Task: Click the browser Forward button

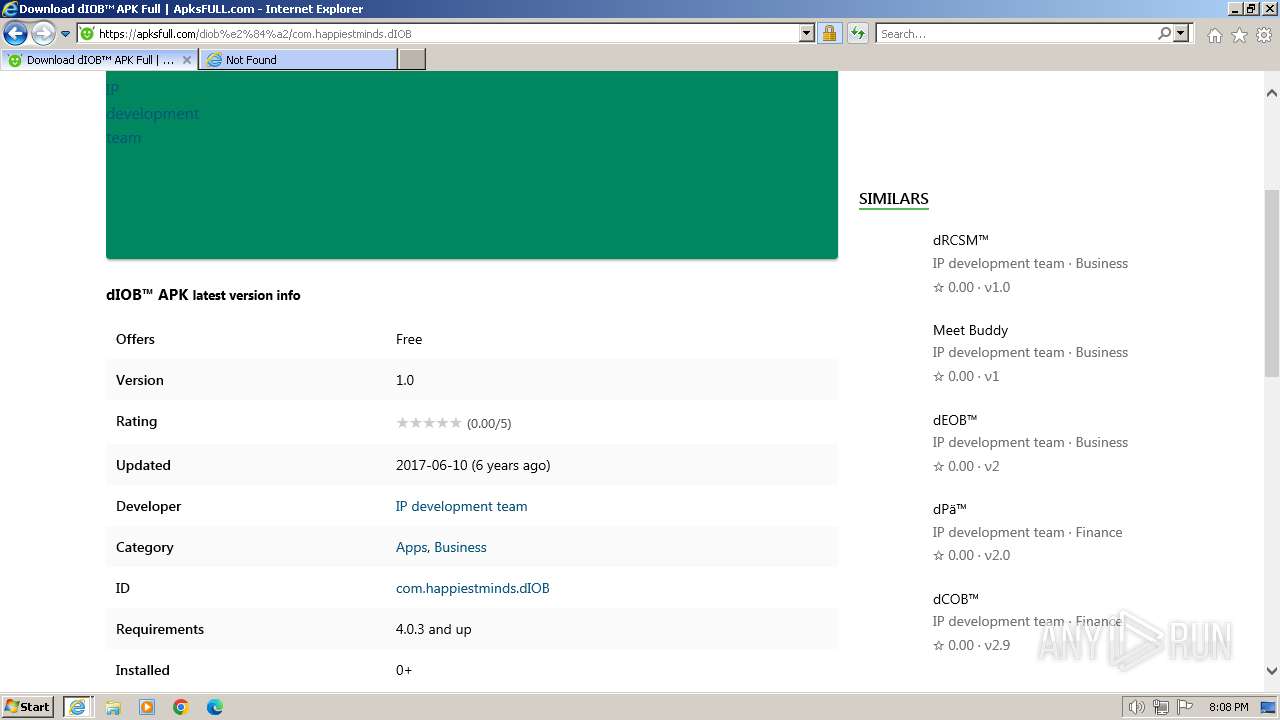Action: tap(42, 33)
